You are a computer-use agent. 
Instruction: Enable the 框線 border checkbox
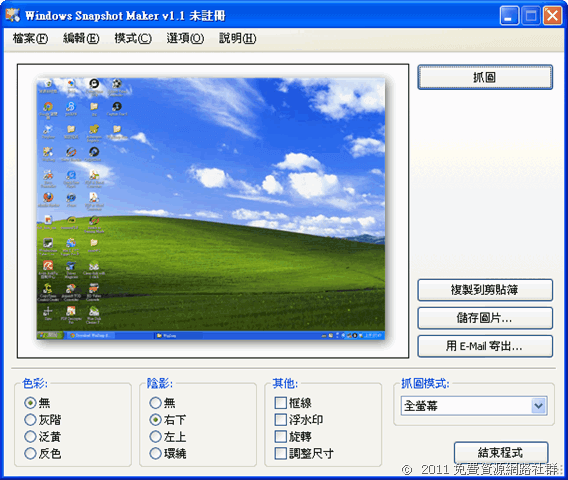pyautogui.click(x=293, y=402)
